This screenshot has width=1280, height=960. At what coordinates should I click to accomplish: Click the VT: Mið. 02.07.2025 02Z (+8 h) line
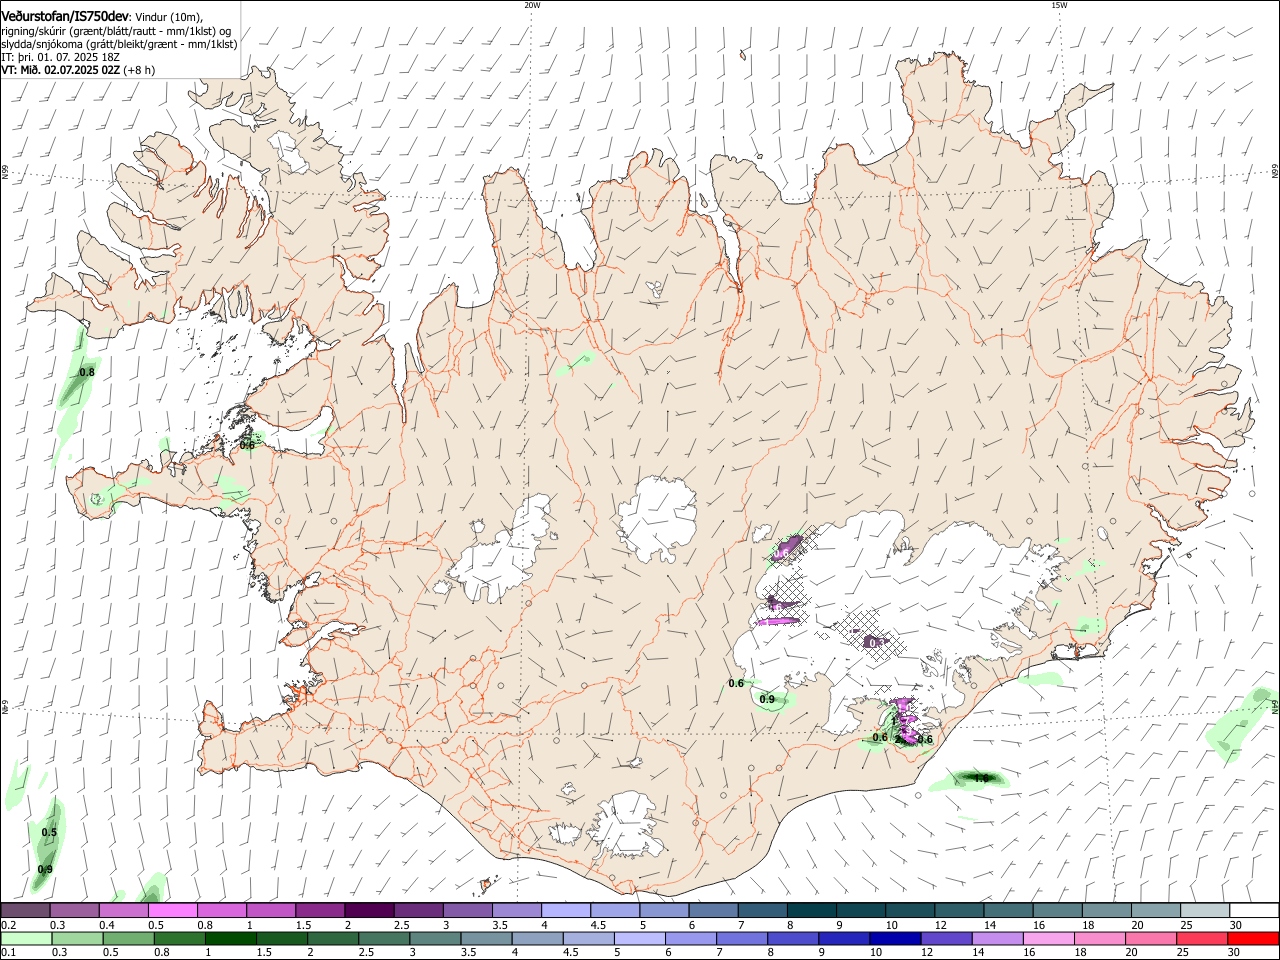point(78,70)
